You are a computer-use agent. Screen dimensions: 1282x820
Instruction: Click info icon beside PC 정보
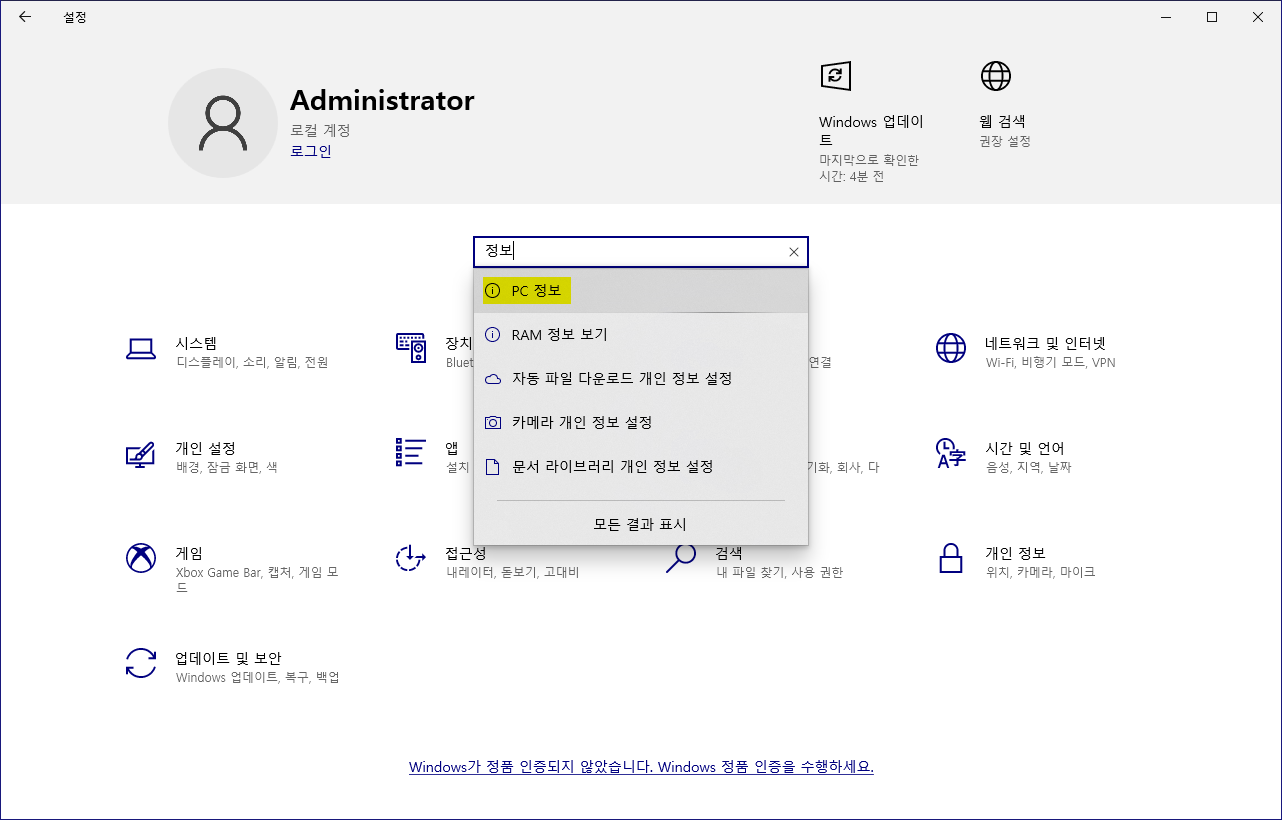492,291
